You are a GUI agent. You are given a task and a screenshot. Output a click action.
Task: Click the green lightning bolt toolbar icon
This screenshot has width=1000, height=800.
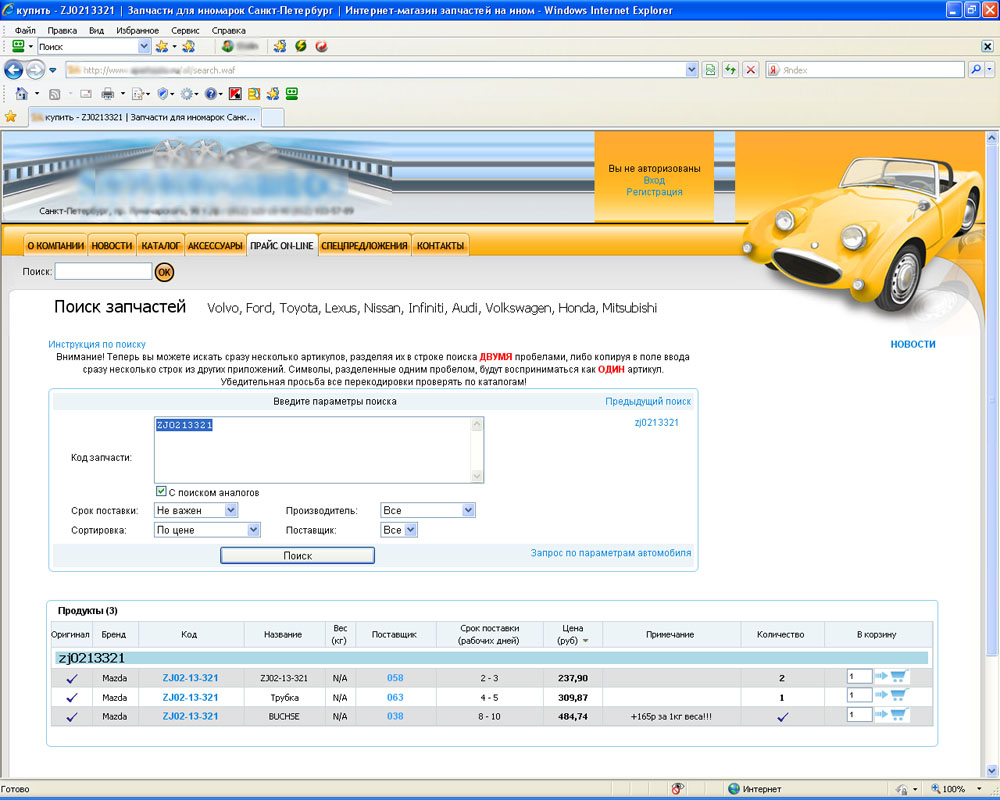(x=301, y=46)
